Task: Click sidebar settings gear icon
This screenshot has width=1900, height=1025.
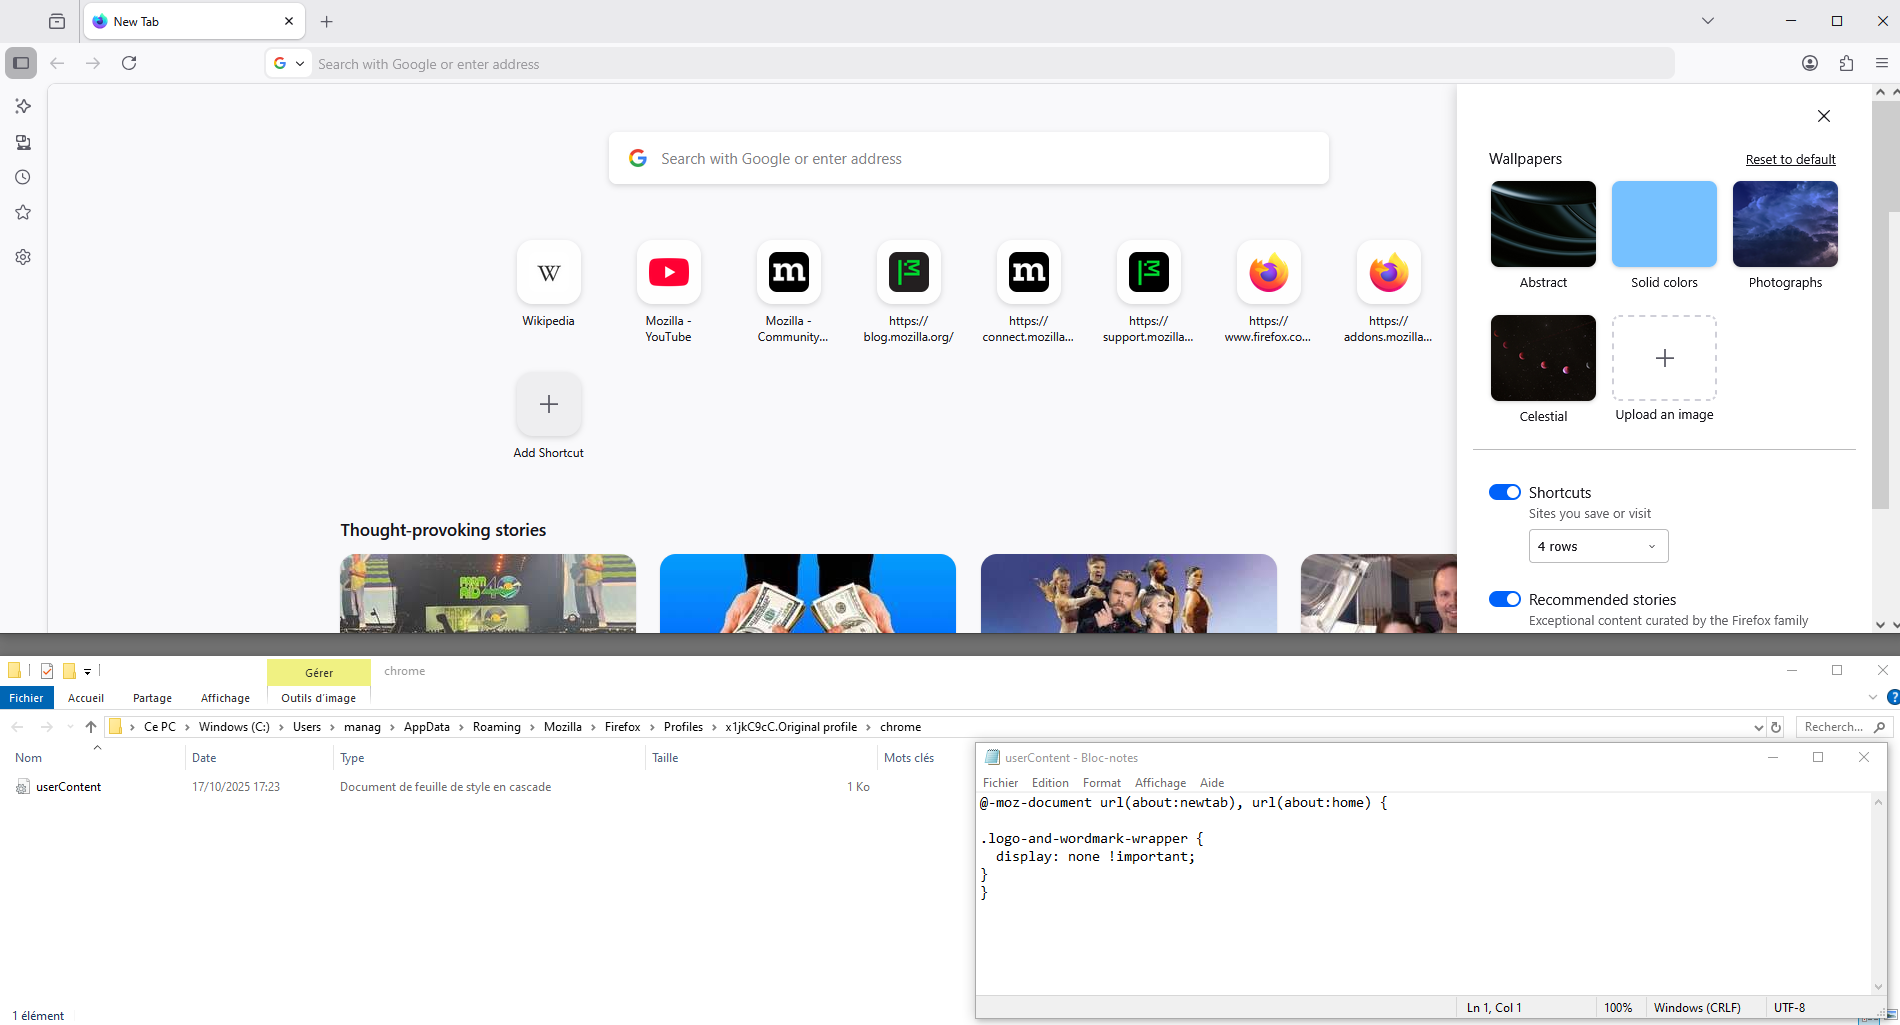Action: [x=23, y=257]
